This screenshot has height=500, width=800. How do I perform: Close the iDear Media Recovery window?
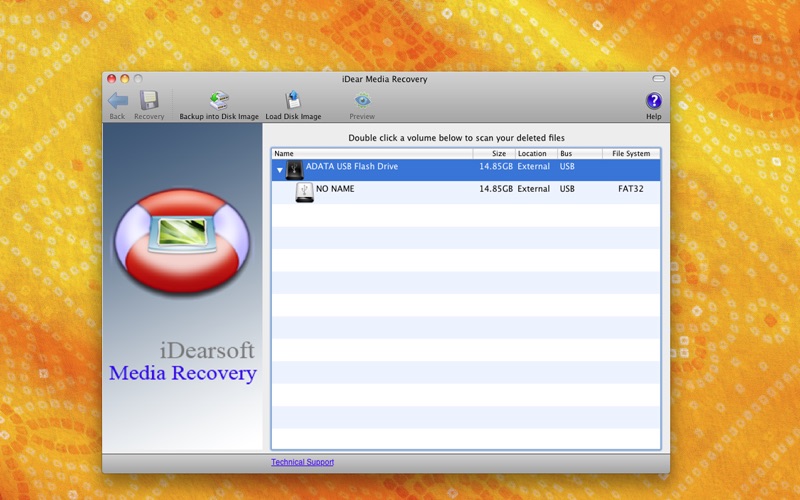(111, 79)
